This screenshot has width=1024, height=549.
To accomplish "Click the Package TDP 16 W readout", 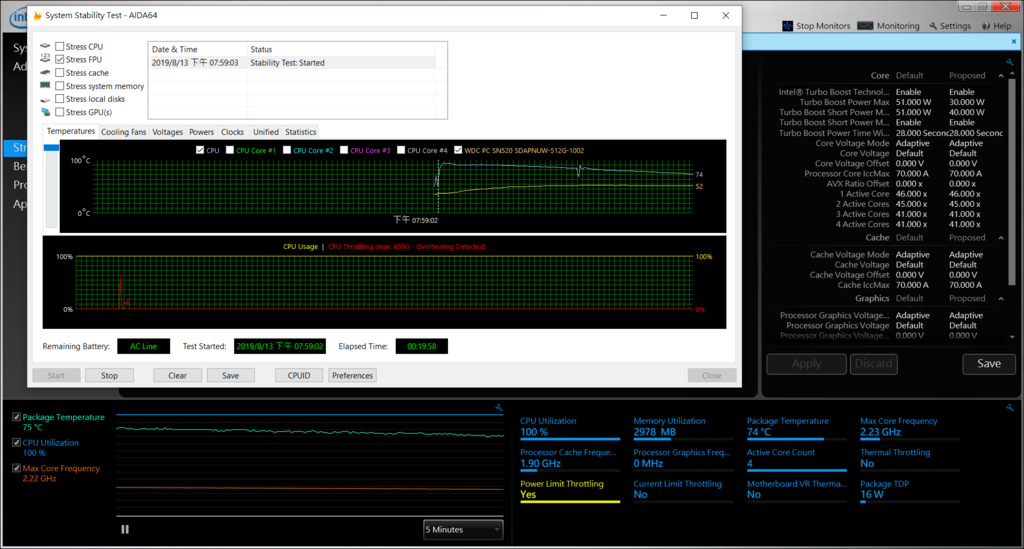I will coord(910,490).
